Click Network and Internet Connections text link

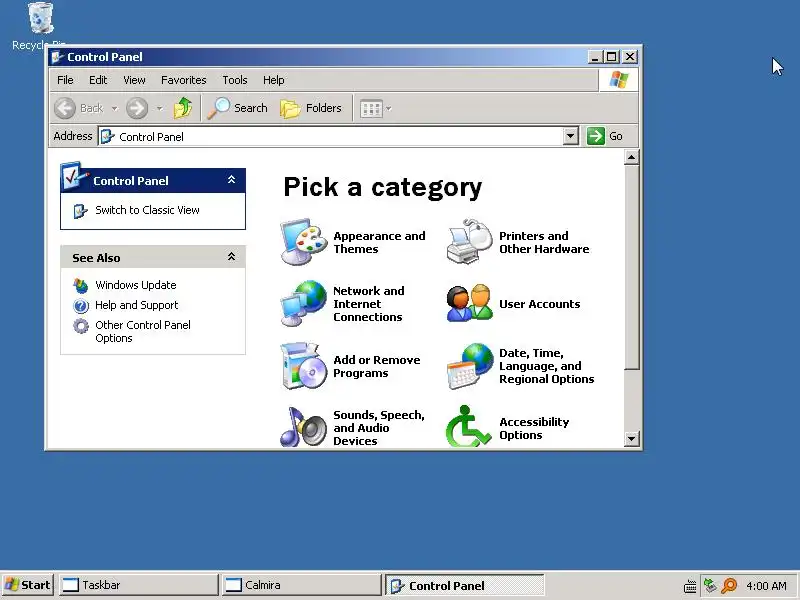click(x=368, y=304)
